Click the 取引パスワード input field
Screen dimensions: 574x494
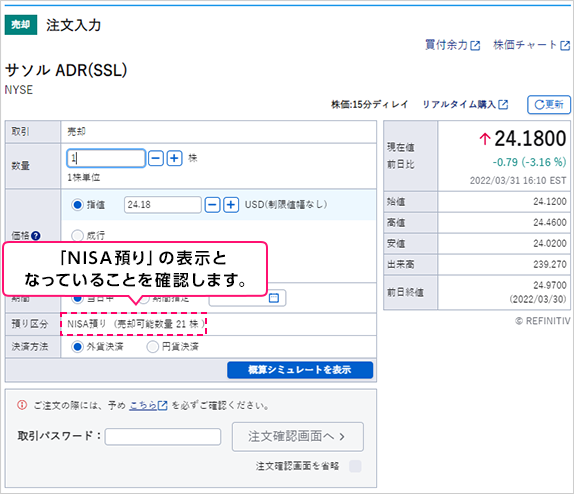163,437
